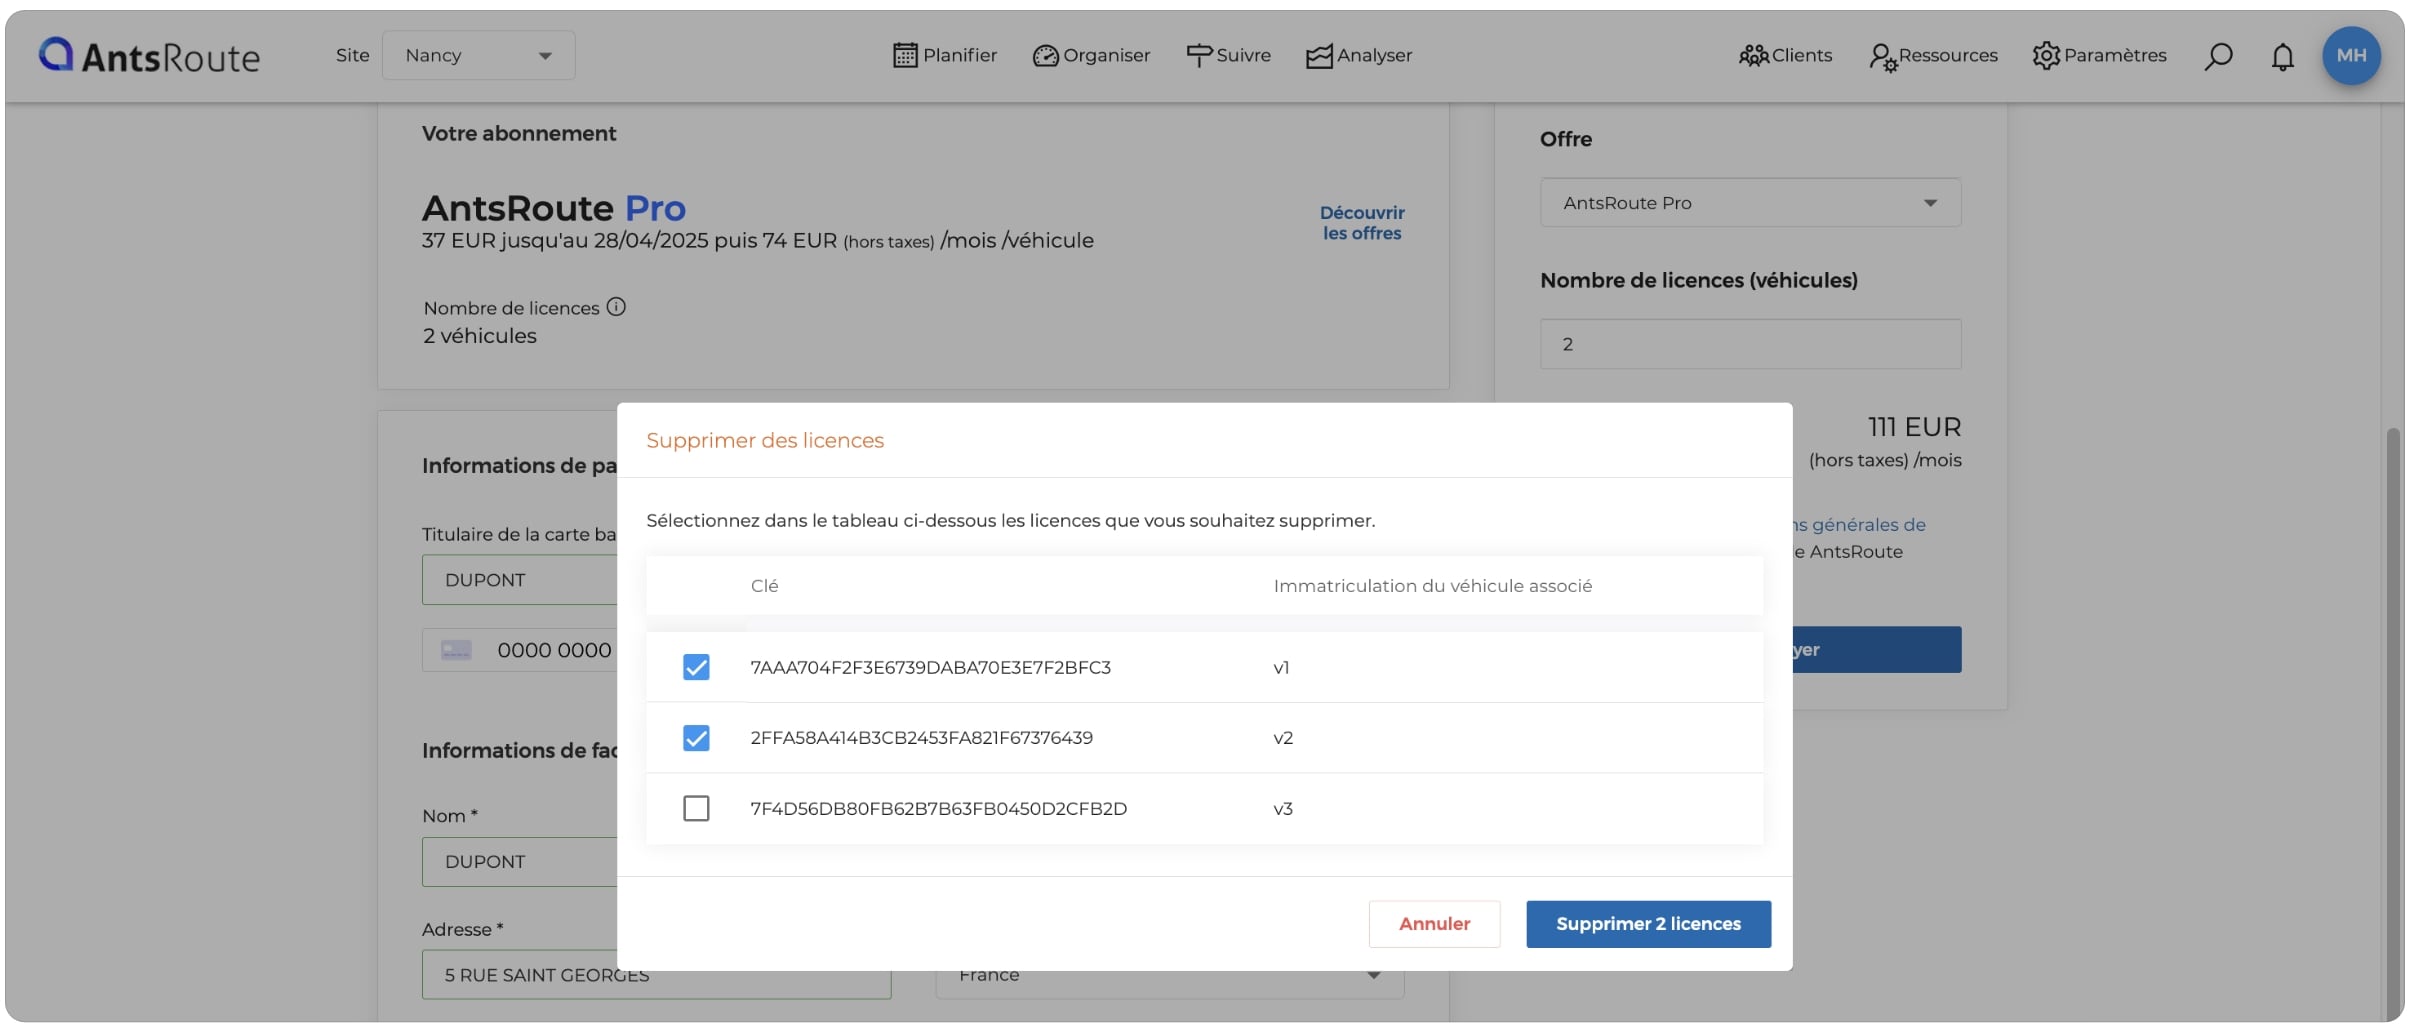Click the Analyser chart icon
This screenshot has height=1028, width=2410.
point(1319,56)
